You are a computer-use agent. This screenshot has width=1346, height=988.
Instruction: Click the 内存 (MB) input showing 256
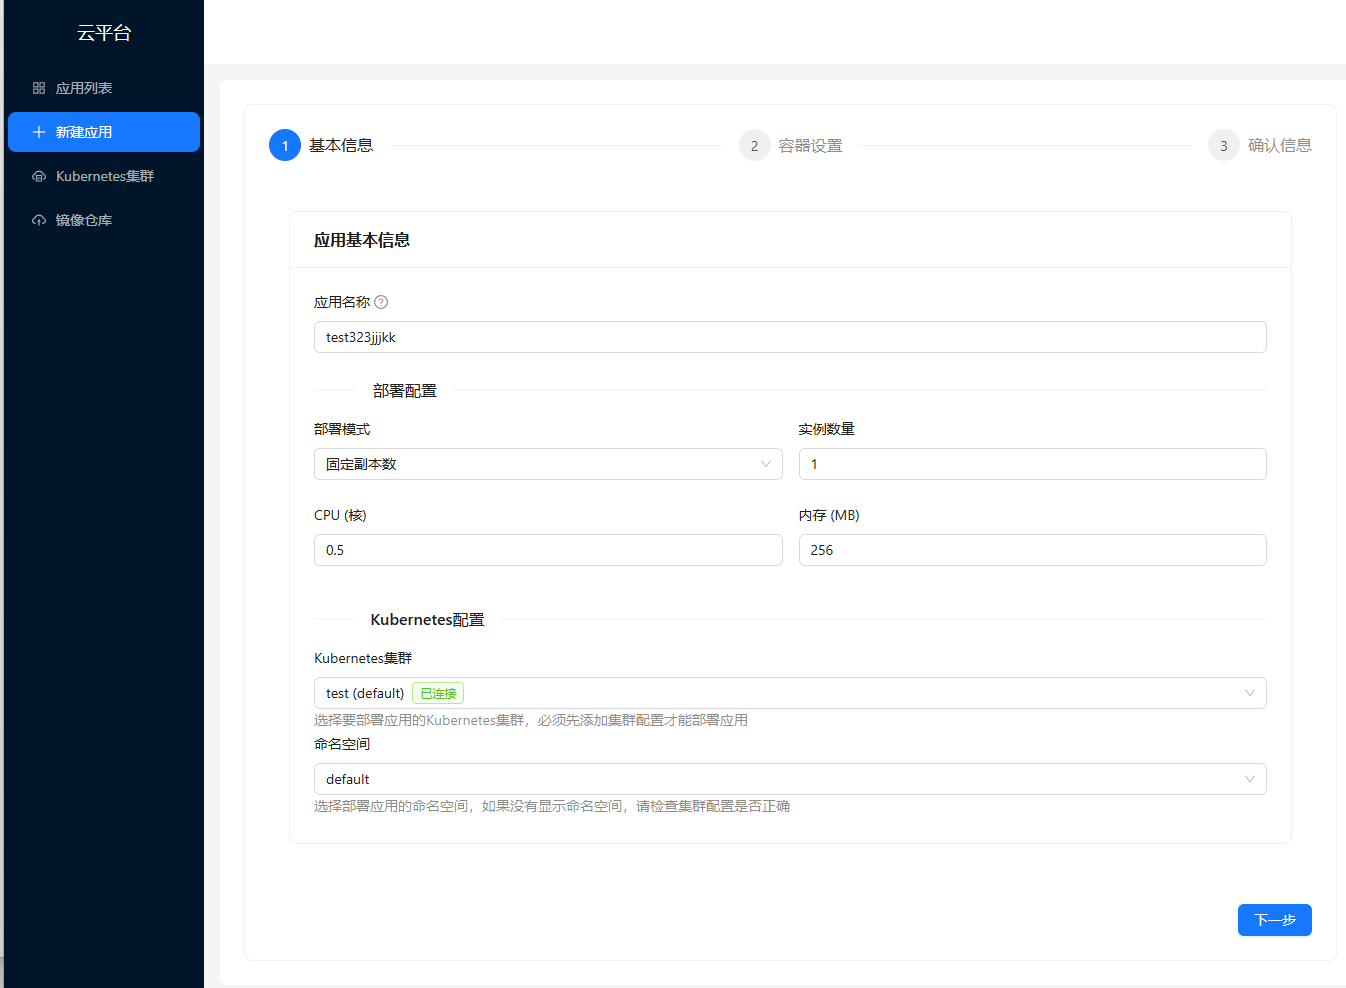[x=1033, y=550]
